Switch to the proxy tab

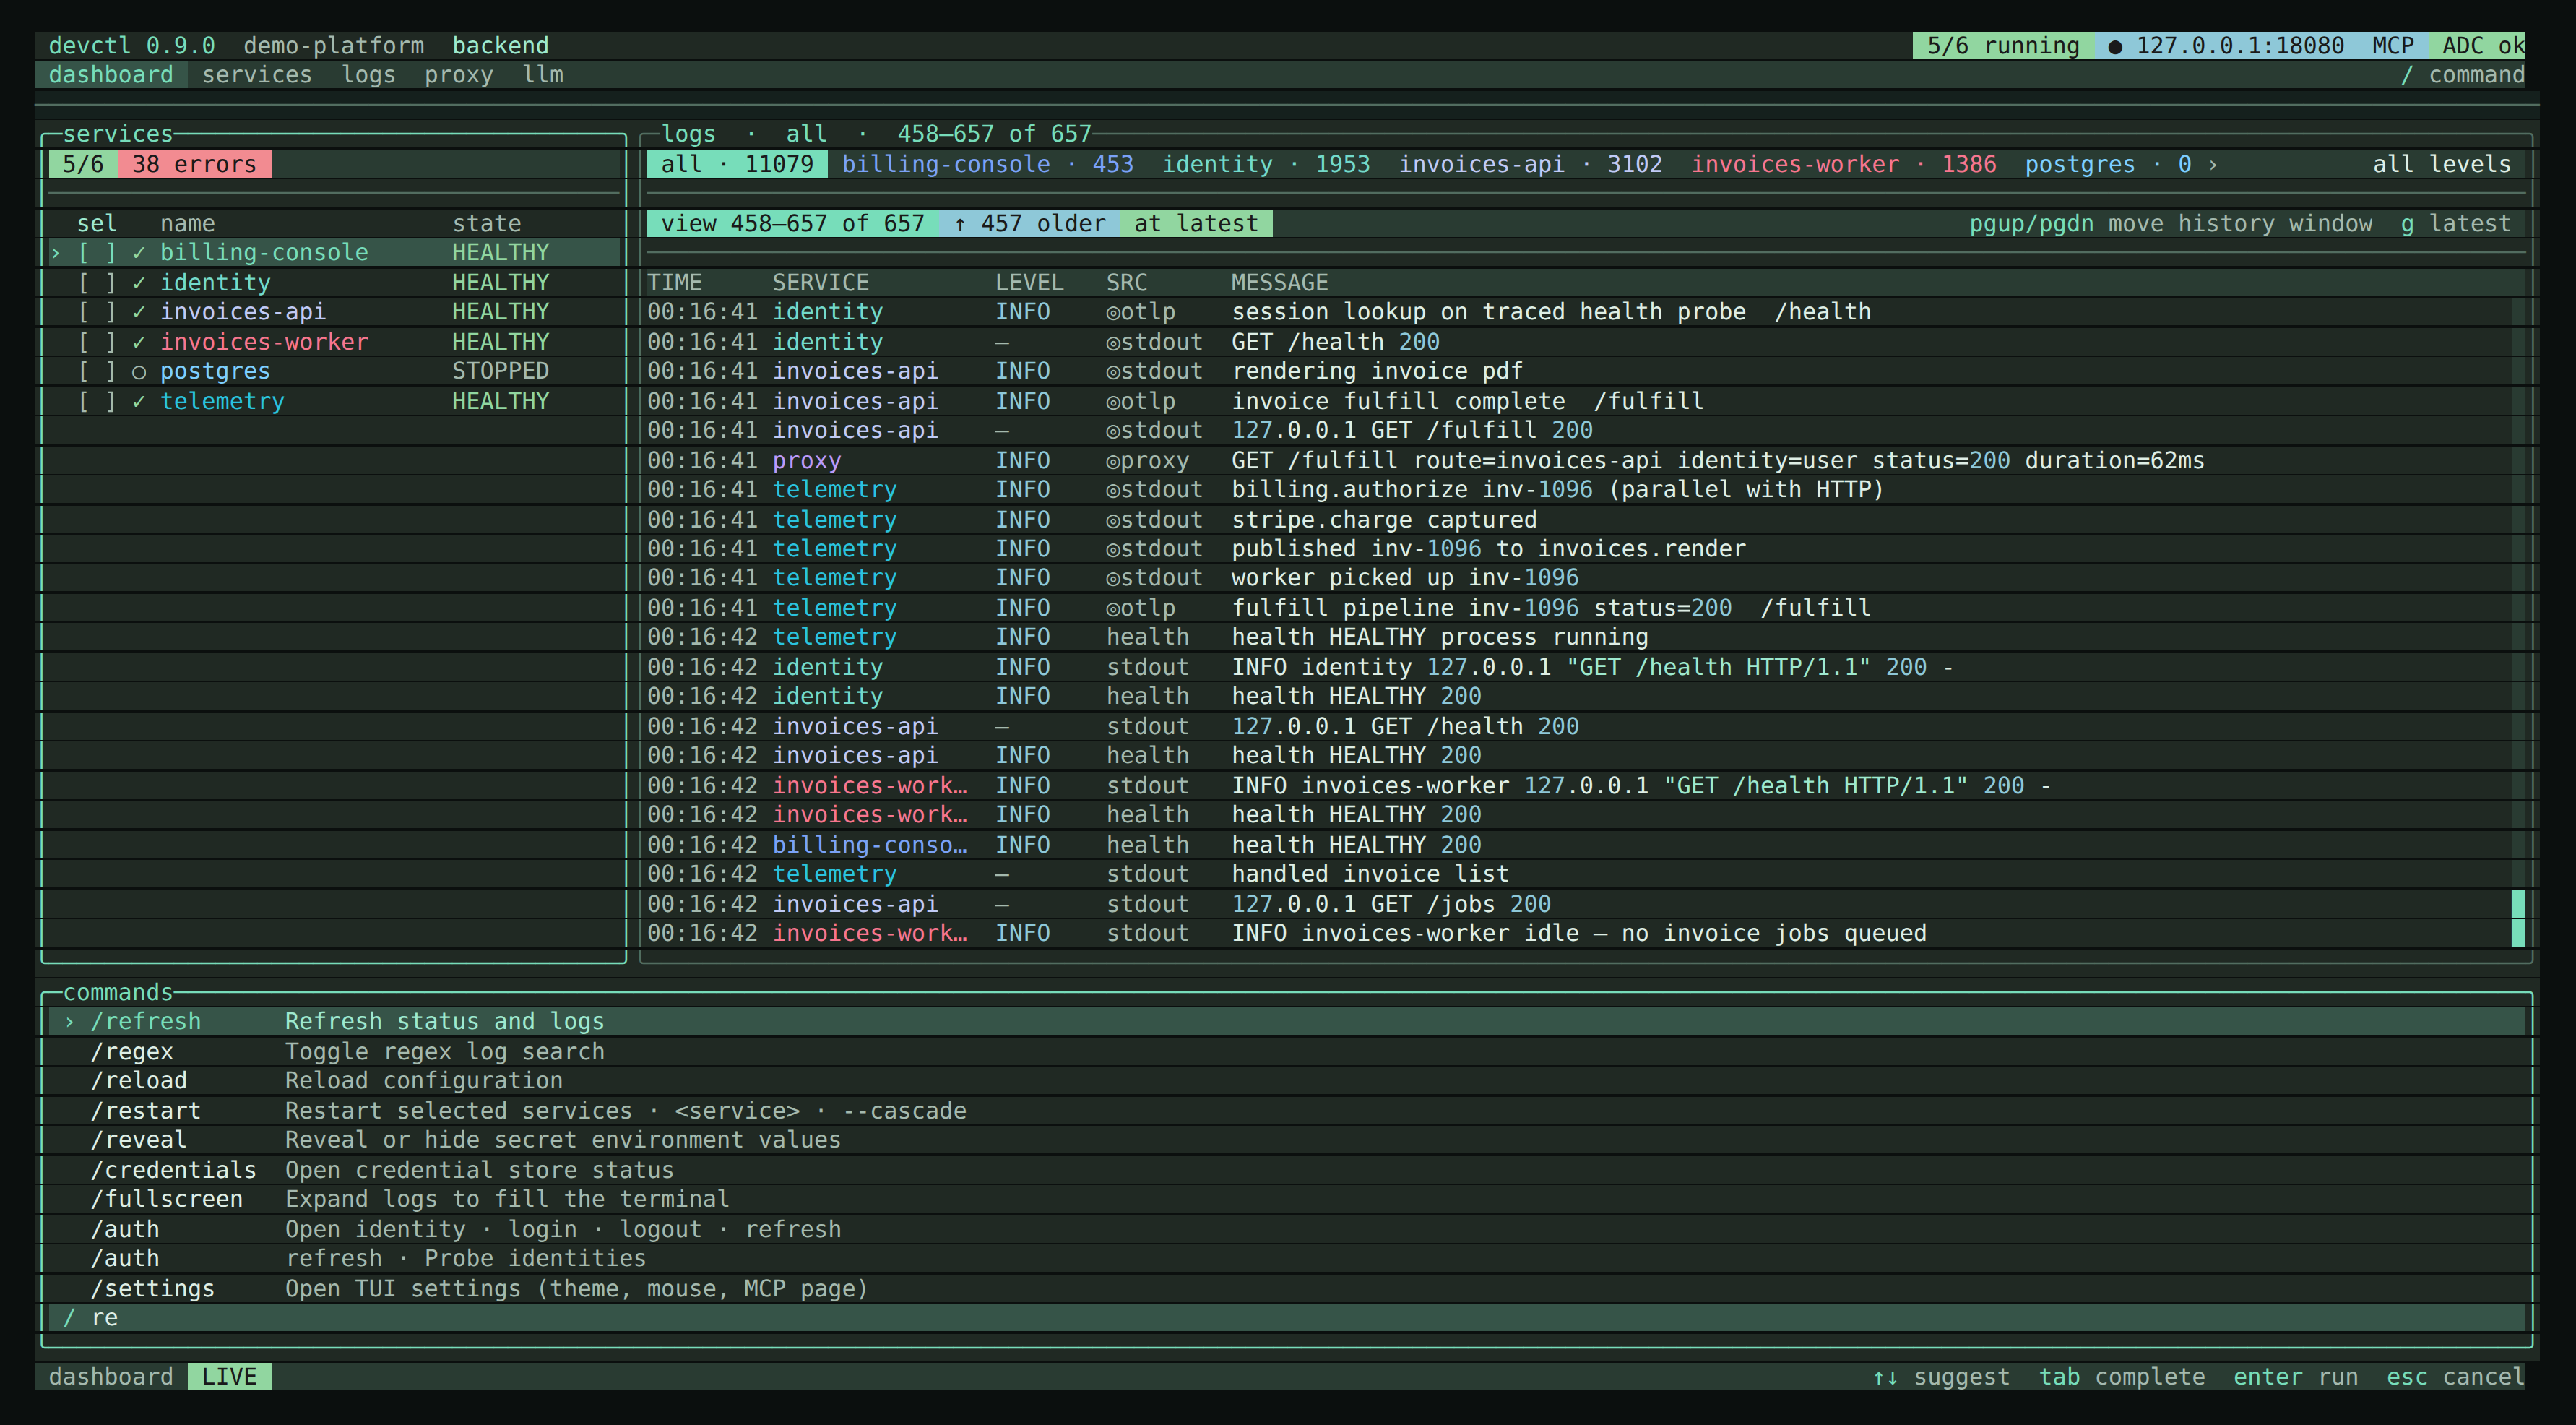pyautogui.click(x=458, y=75)
